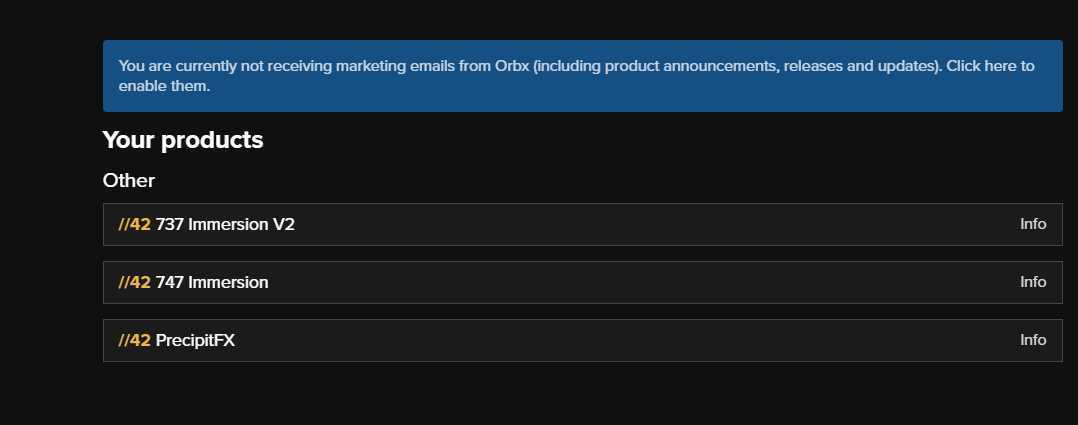Open Info for 737 Immersion V2
1078x425 pixels.
click(x=1033, y=224)
